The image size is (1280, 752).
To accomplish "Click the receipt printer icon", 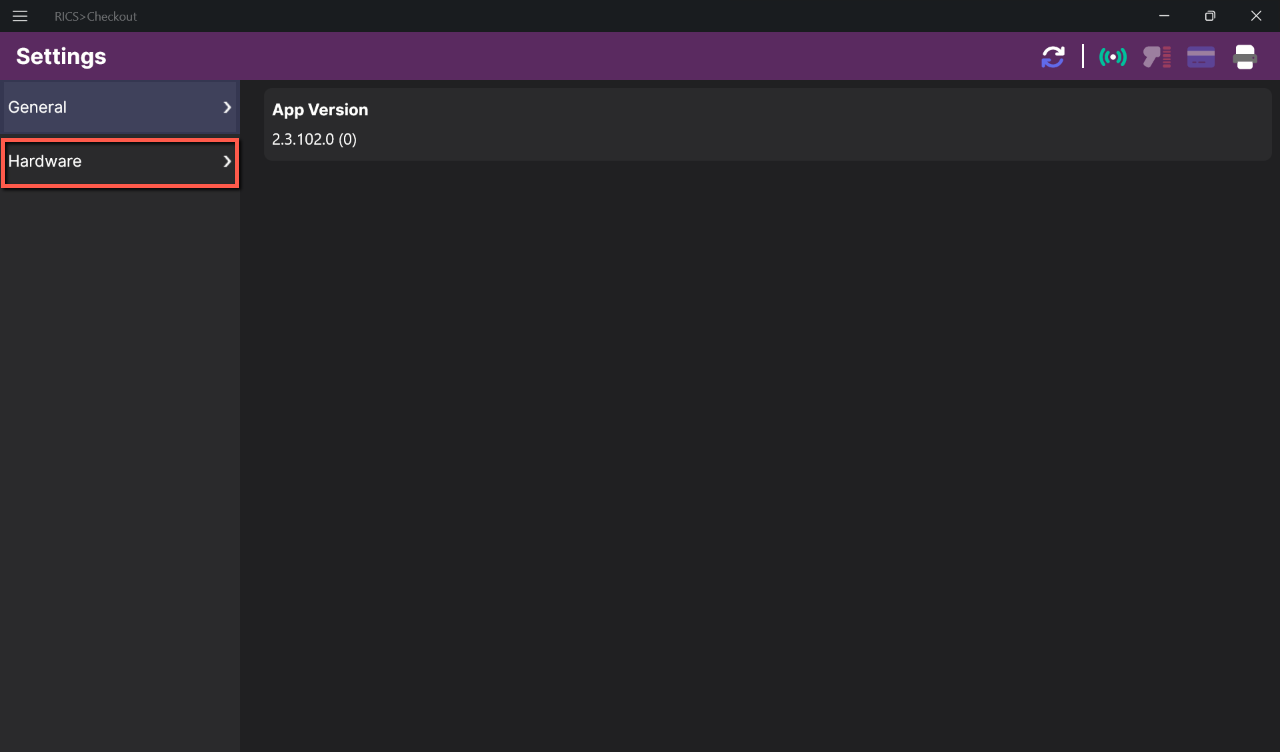I will pos(1245,57).
